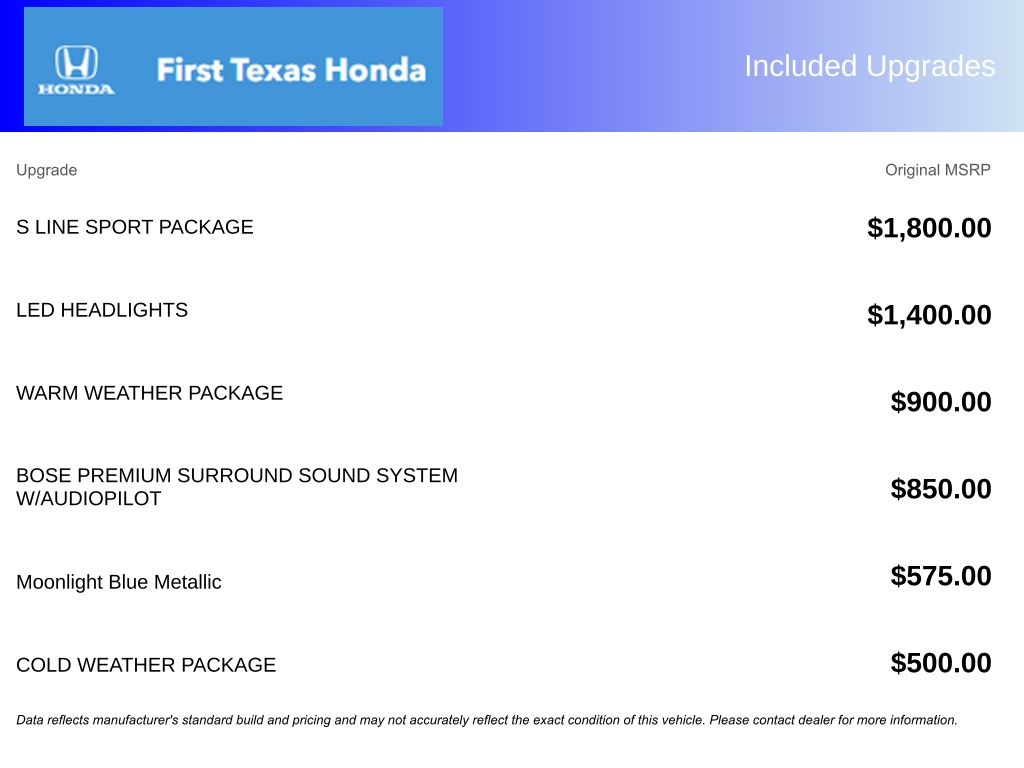Click the $1,400.00 MSRP value
The image size is (1024, 768).
(x=929, y=315)
